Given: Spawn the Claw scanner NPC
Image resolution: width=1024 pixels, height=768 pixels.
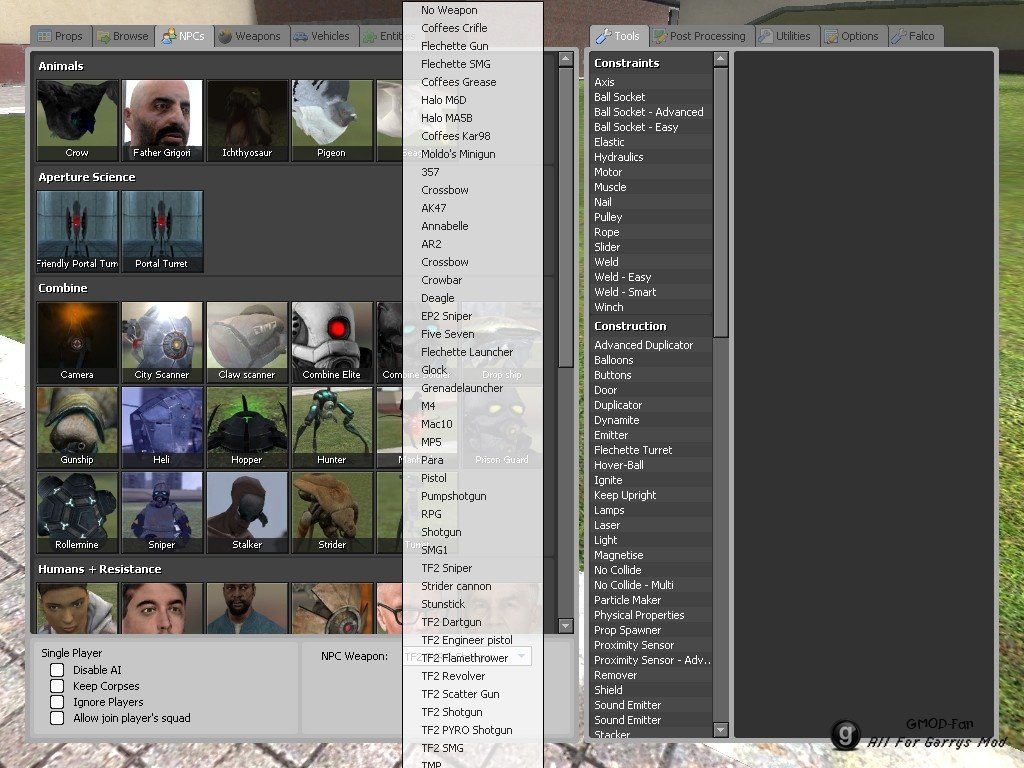Looking at the screenshot, I should (247, 342).
